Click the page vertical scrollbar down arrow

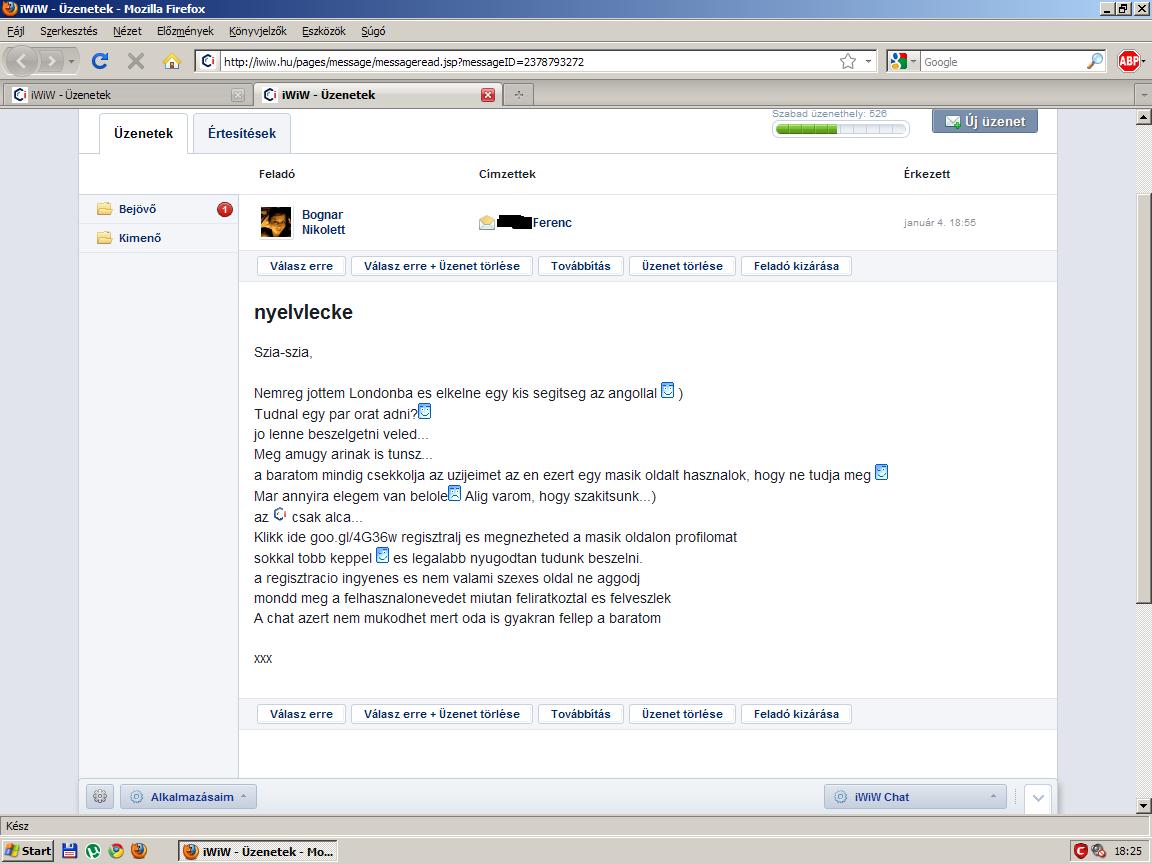(1143, 806)
